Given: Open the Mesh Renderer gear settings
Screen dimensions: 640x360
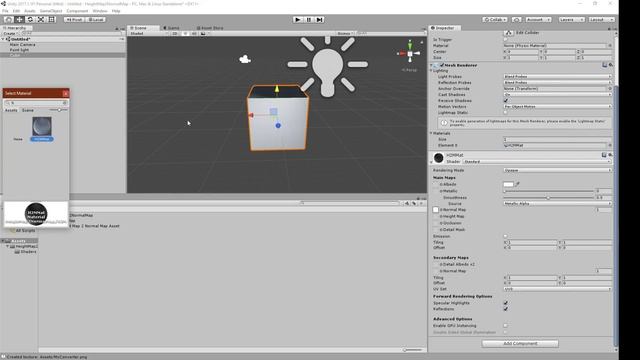Looking at the screenshot, I should (611, 65).
